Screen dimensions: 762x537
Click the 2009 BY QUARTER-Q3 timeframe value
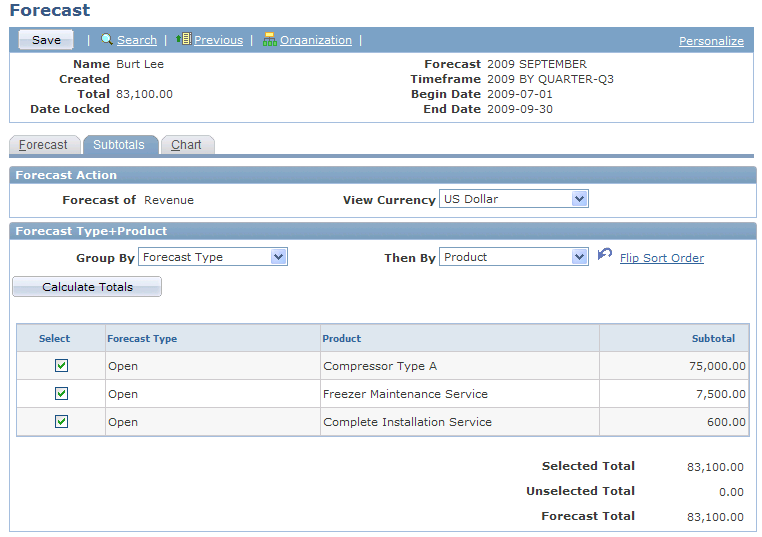click(550, 79)
